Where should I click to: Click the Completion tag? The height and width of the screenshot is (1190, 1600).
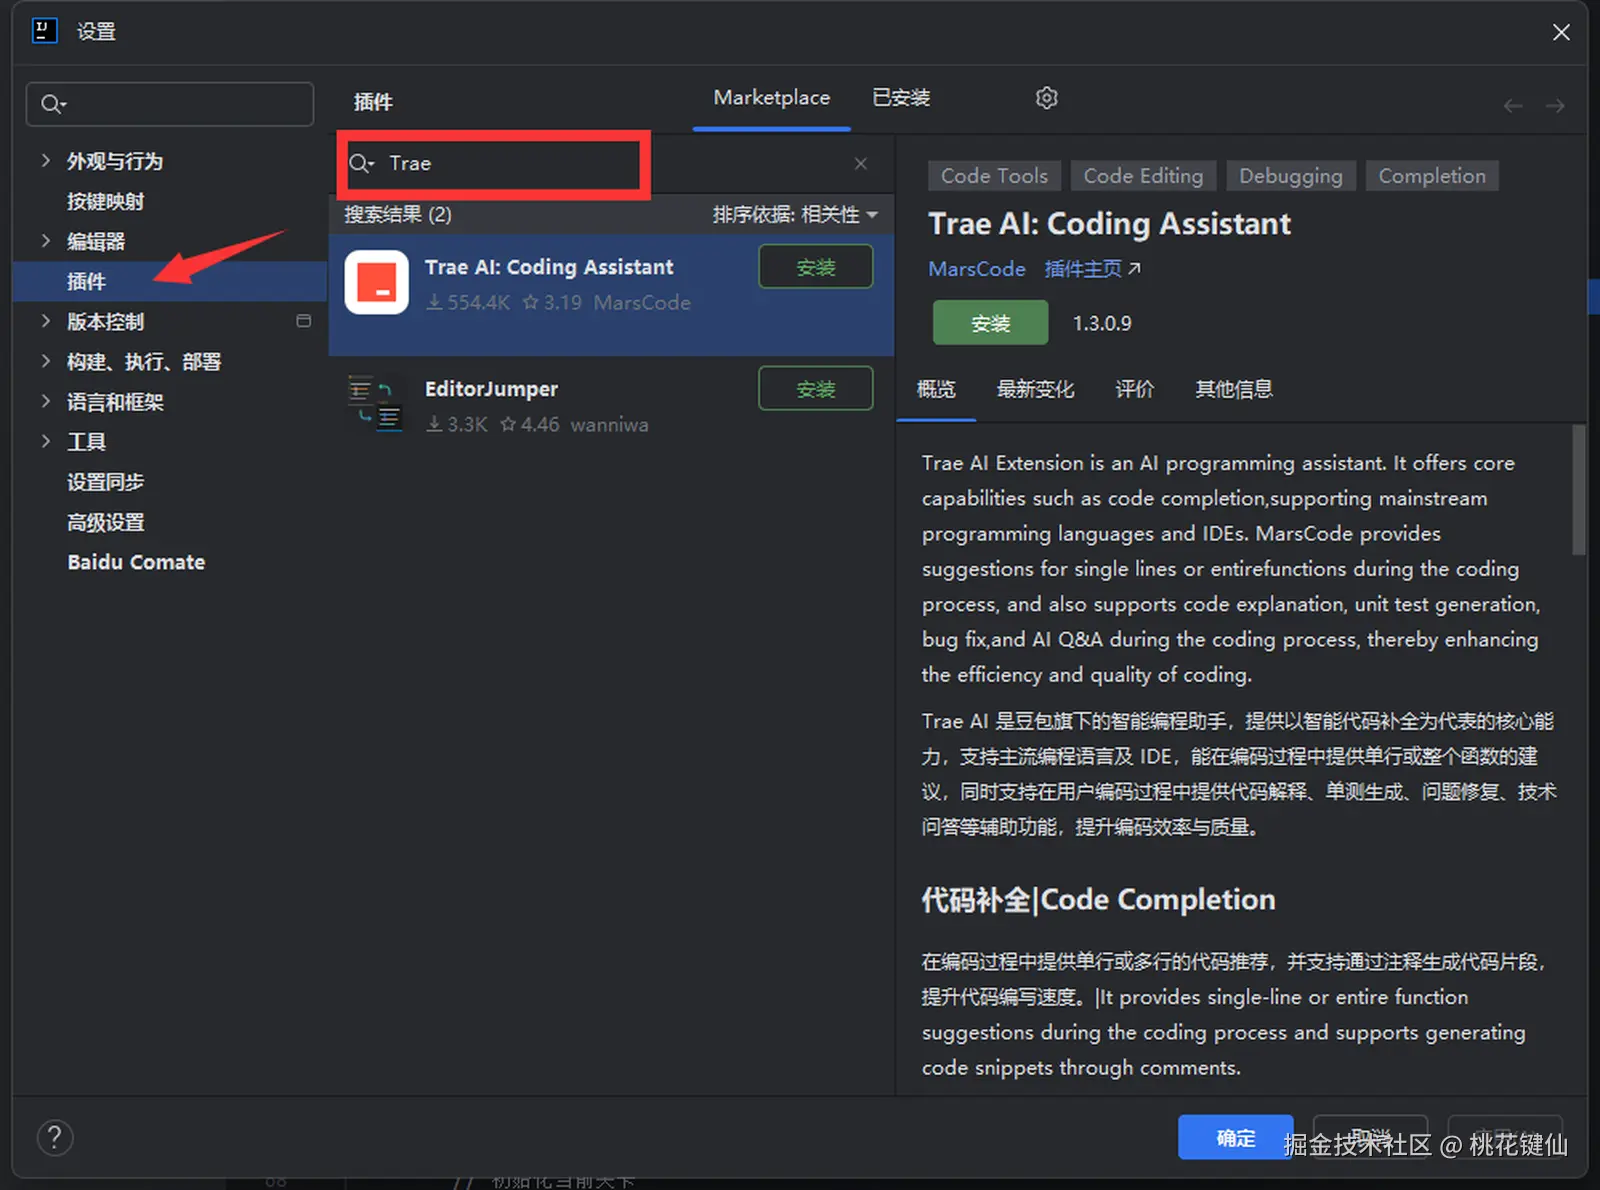1432,176
